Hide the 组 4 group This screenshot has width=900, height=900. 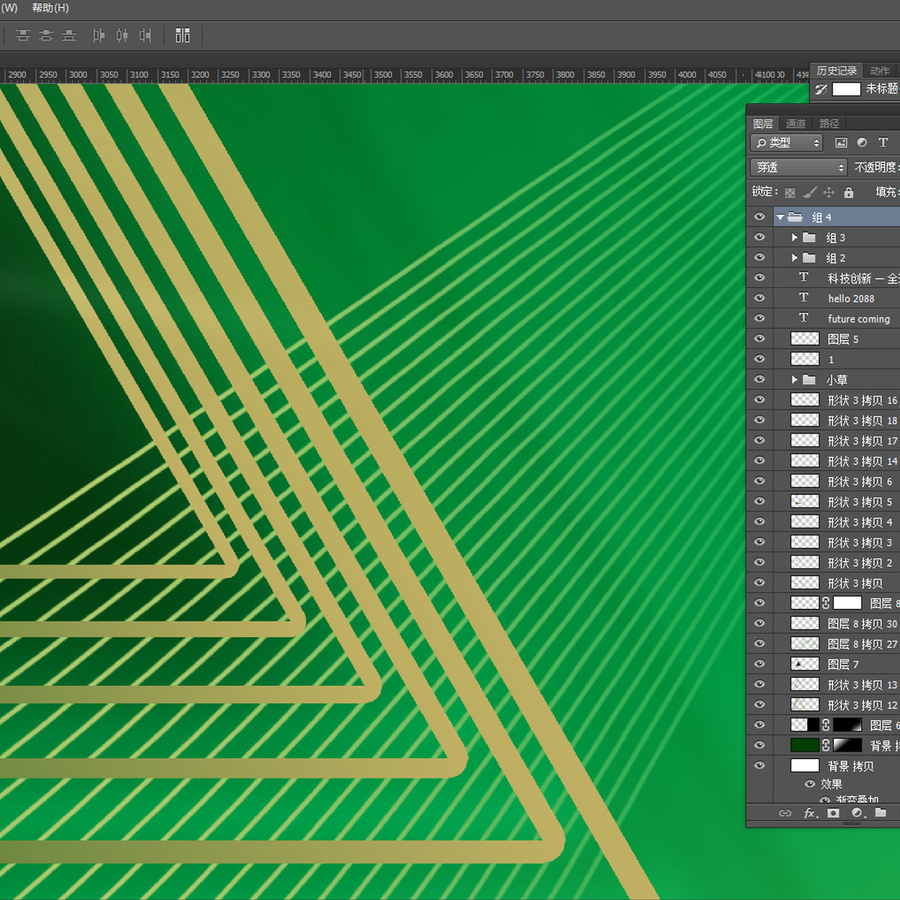point(759,217)
